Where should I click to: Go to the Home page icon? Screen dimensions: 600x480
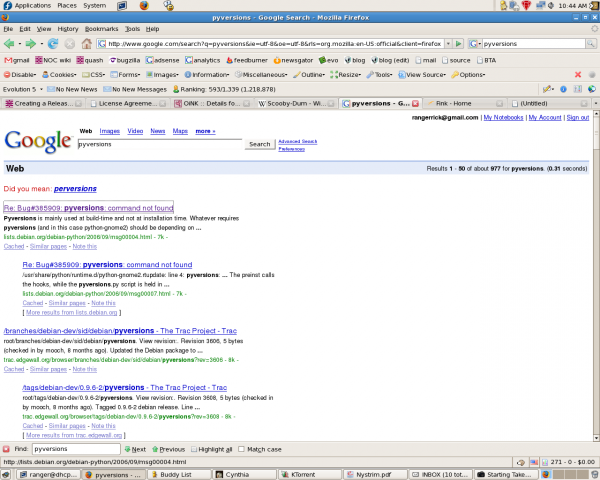86,44
